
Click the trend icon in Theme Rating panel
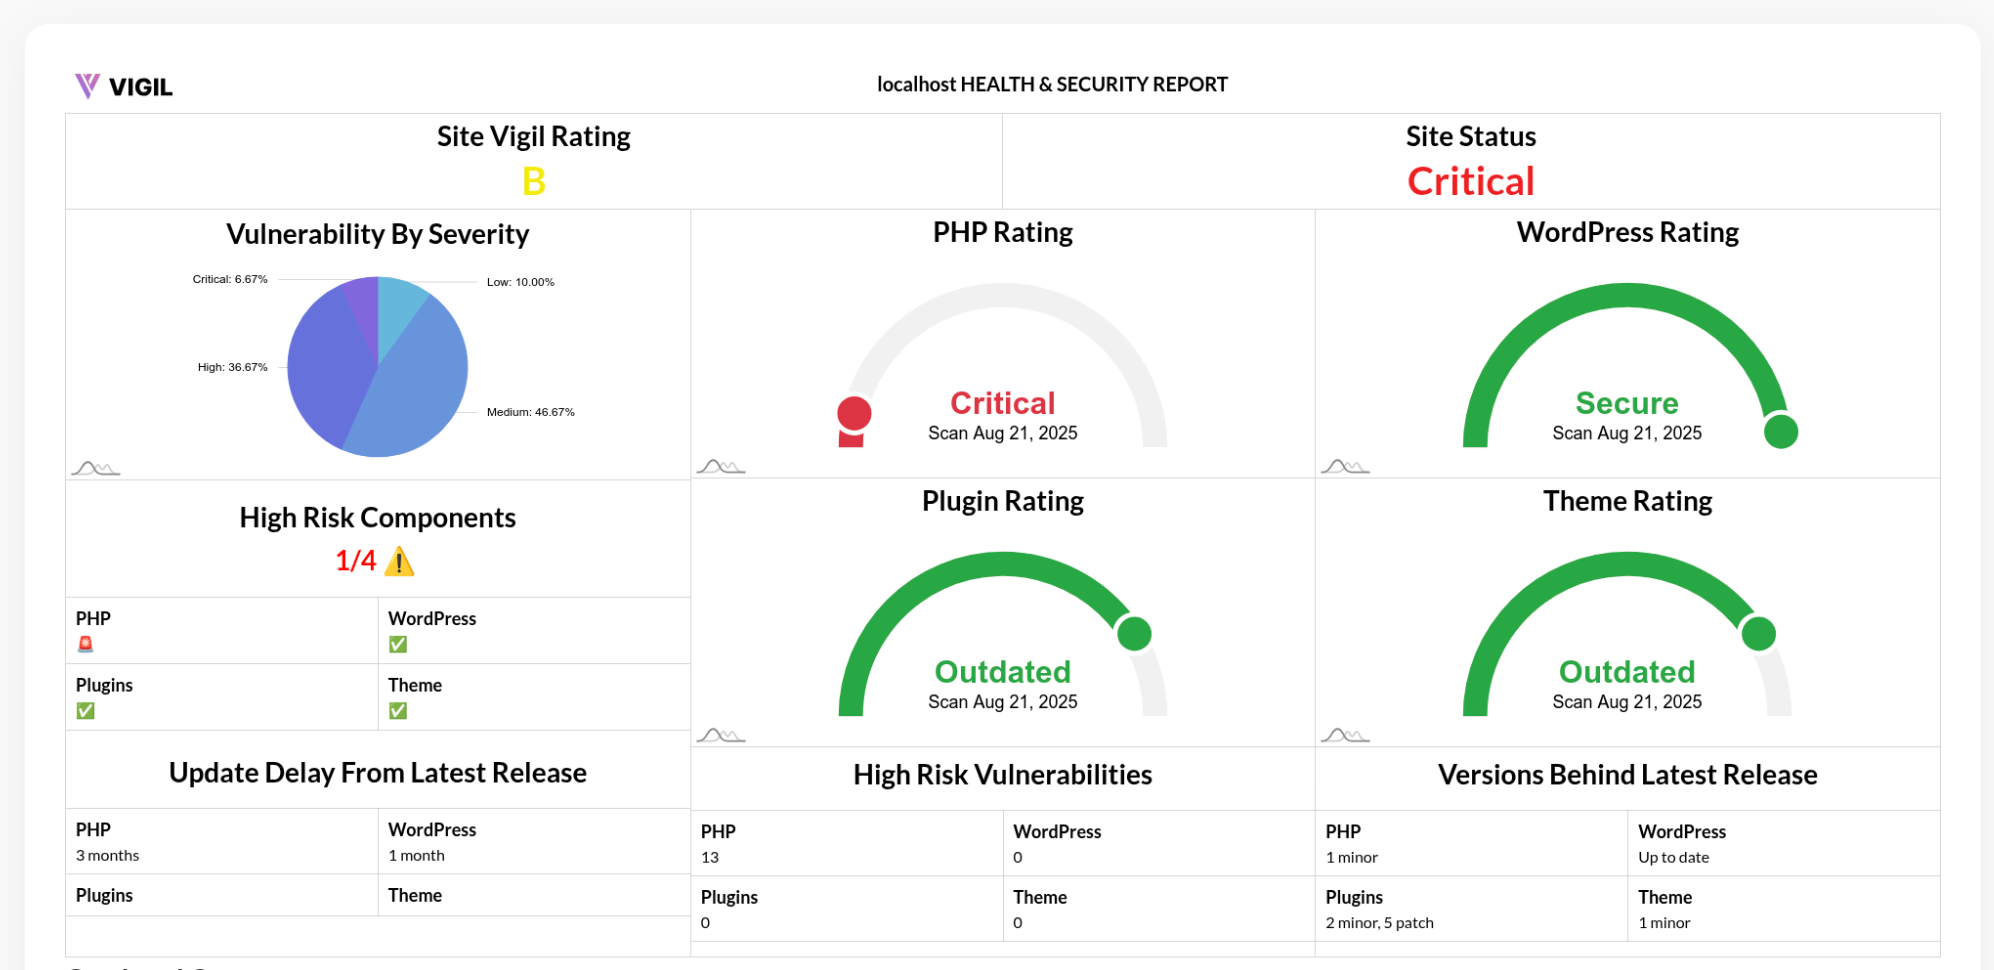[x=1344, y=735]
